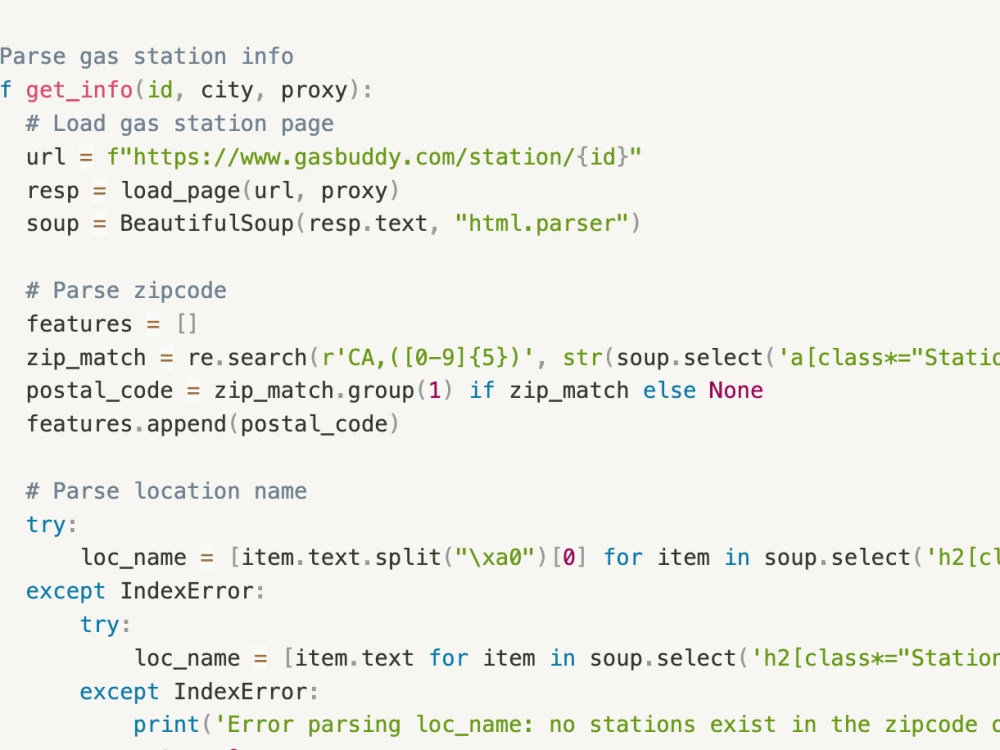Click the nested 'except IndexError:' line

pos(199,691)
